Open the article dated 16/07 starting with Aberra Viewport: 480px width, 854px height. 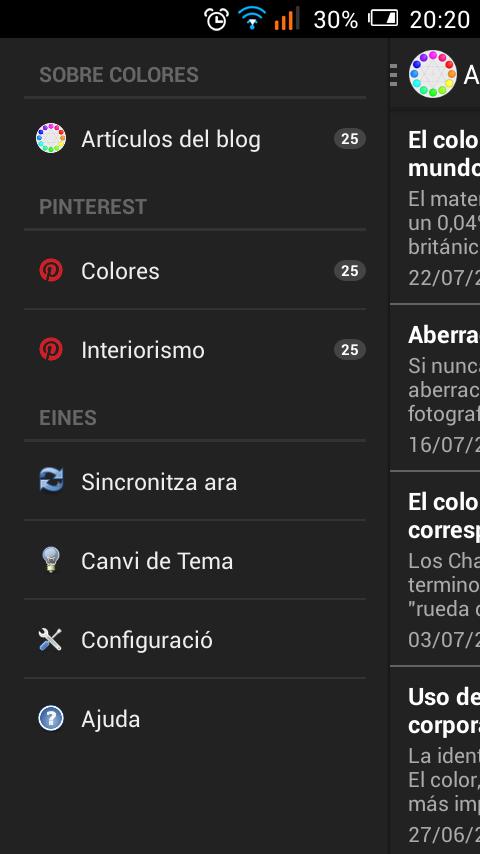pyautogui.click(x=435, y=388)
